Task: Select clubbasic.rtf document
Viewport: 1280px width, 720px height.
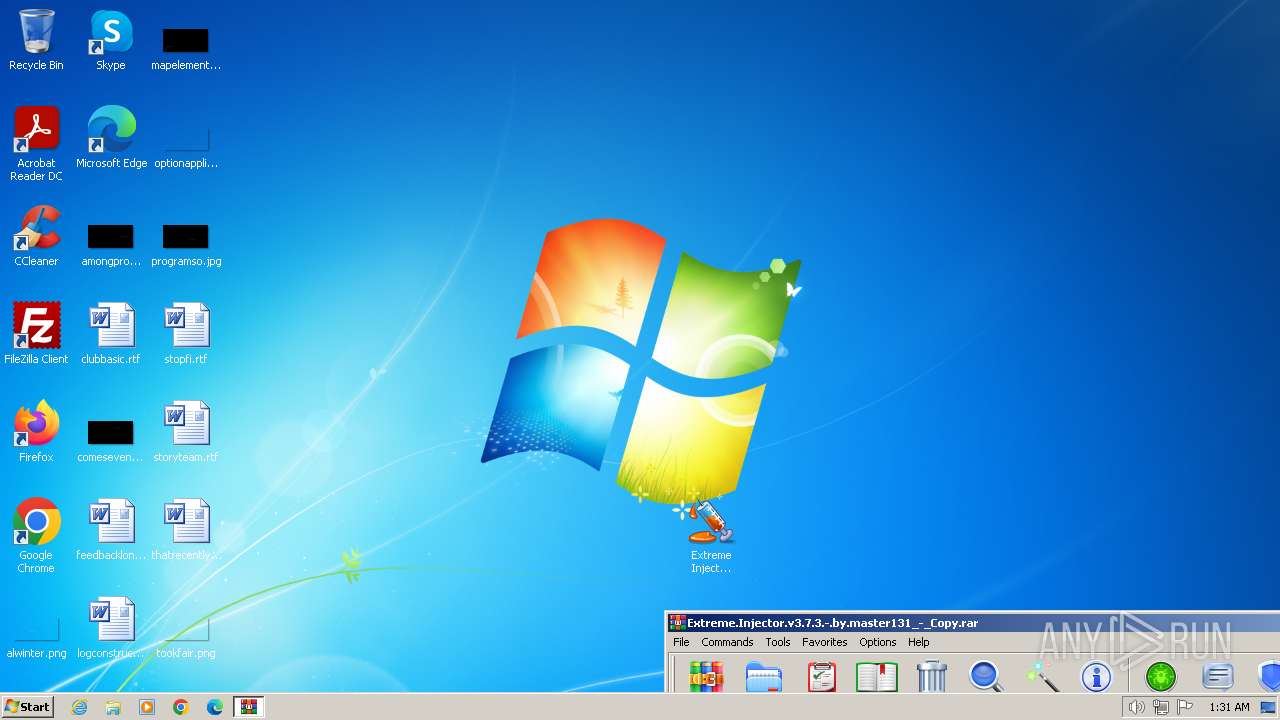Action: [x=111, y=333]
